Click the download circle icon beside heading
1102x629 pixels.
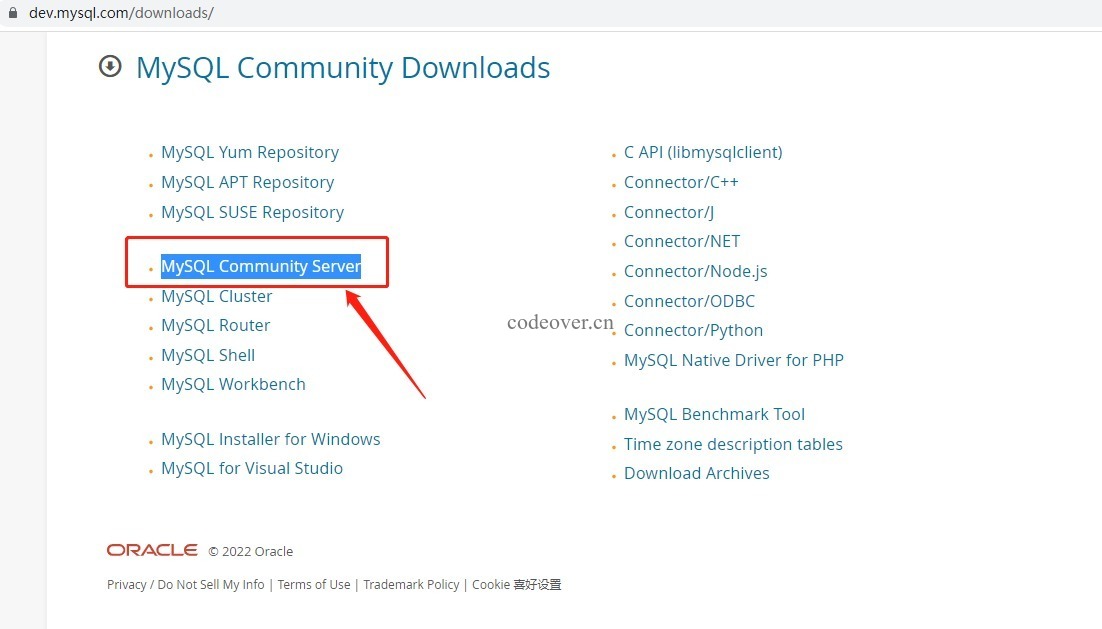click(x=110, y=67)
